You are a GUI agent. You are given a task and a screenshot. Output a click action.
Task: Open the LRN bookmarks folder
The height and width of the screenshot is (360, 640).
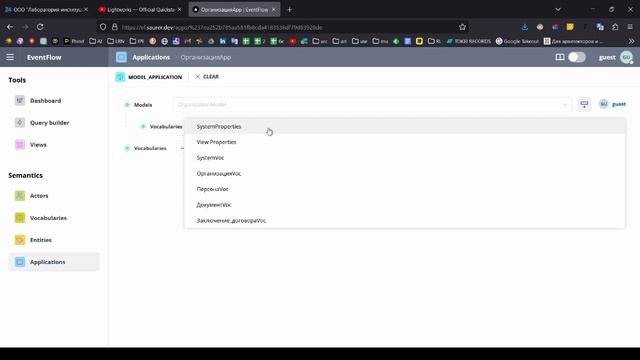point(116,41)
